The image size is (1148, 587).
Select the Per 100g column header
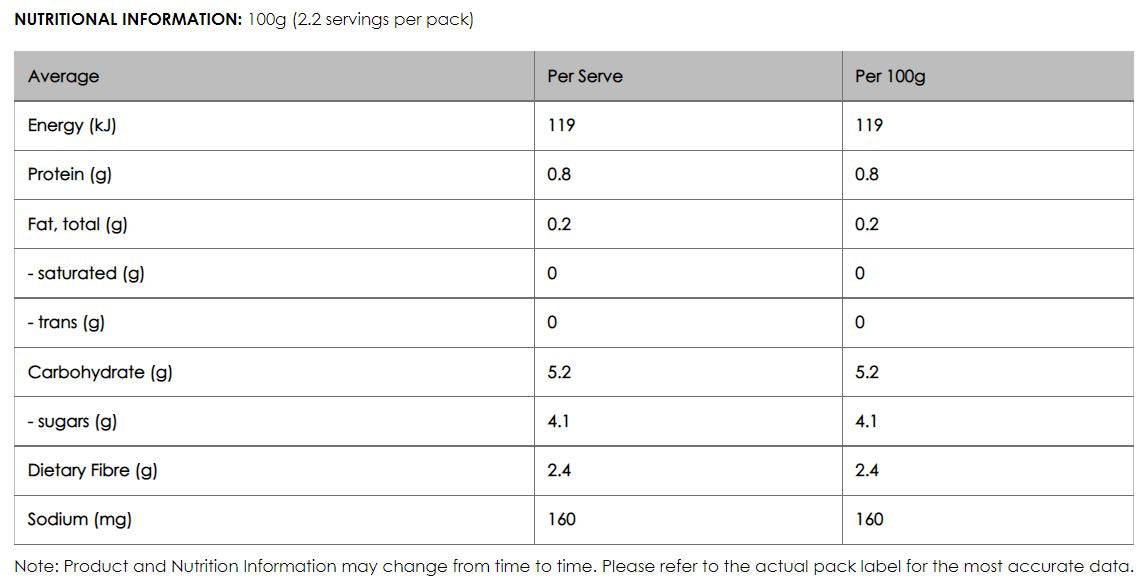[890, 76]
